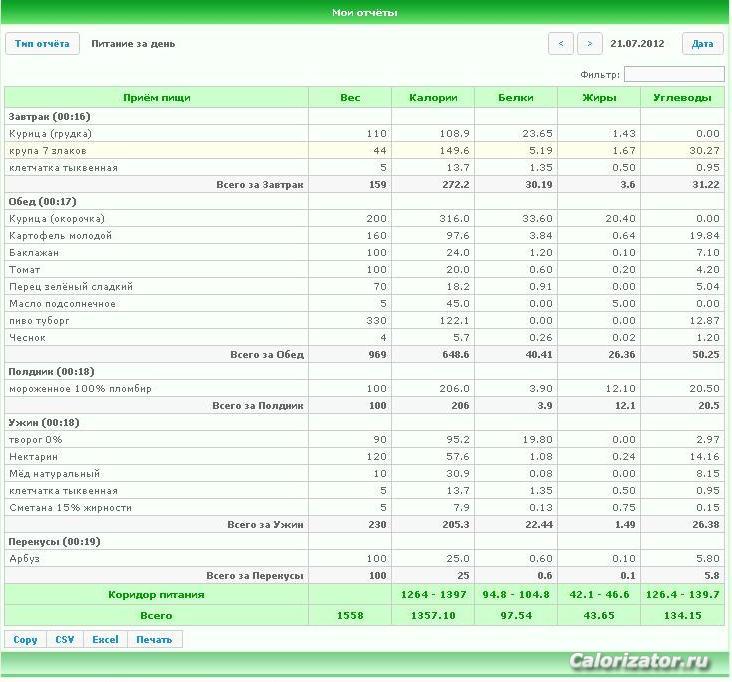Sort by Приём пищи column header
The image size is (732, 682).
point(156,98)
